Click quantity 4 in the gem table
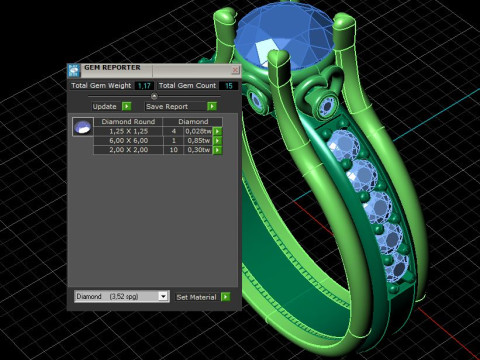480x360 pixels. 173,131
